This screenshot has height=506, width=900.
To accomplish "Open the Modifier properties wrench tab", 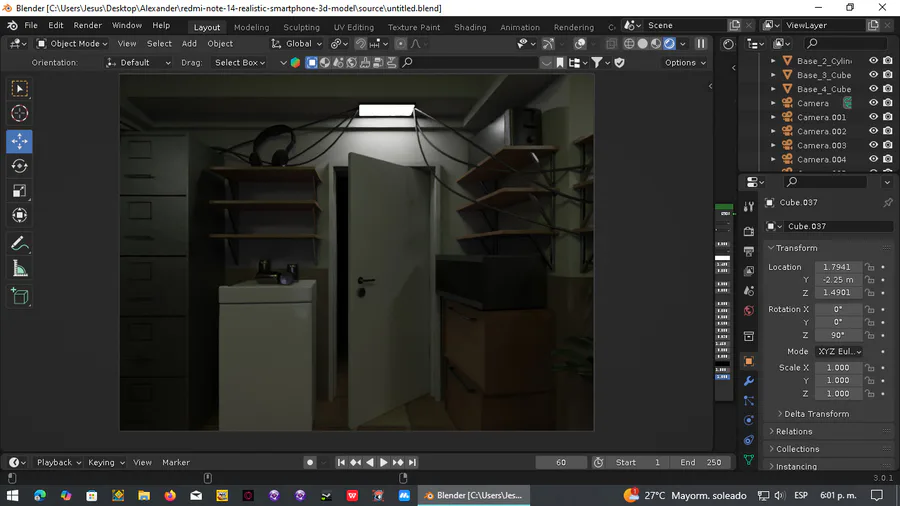I will pos(748,381).
